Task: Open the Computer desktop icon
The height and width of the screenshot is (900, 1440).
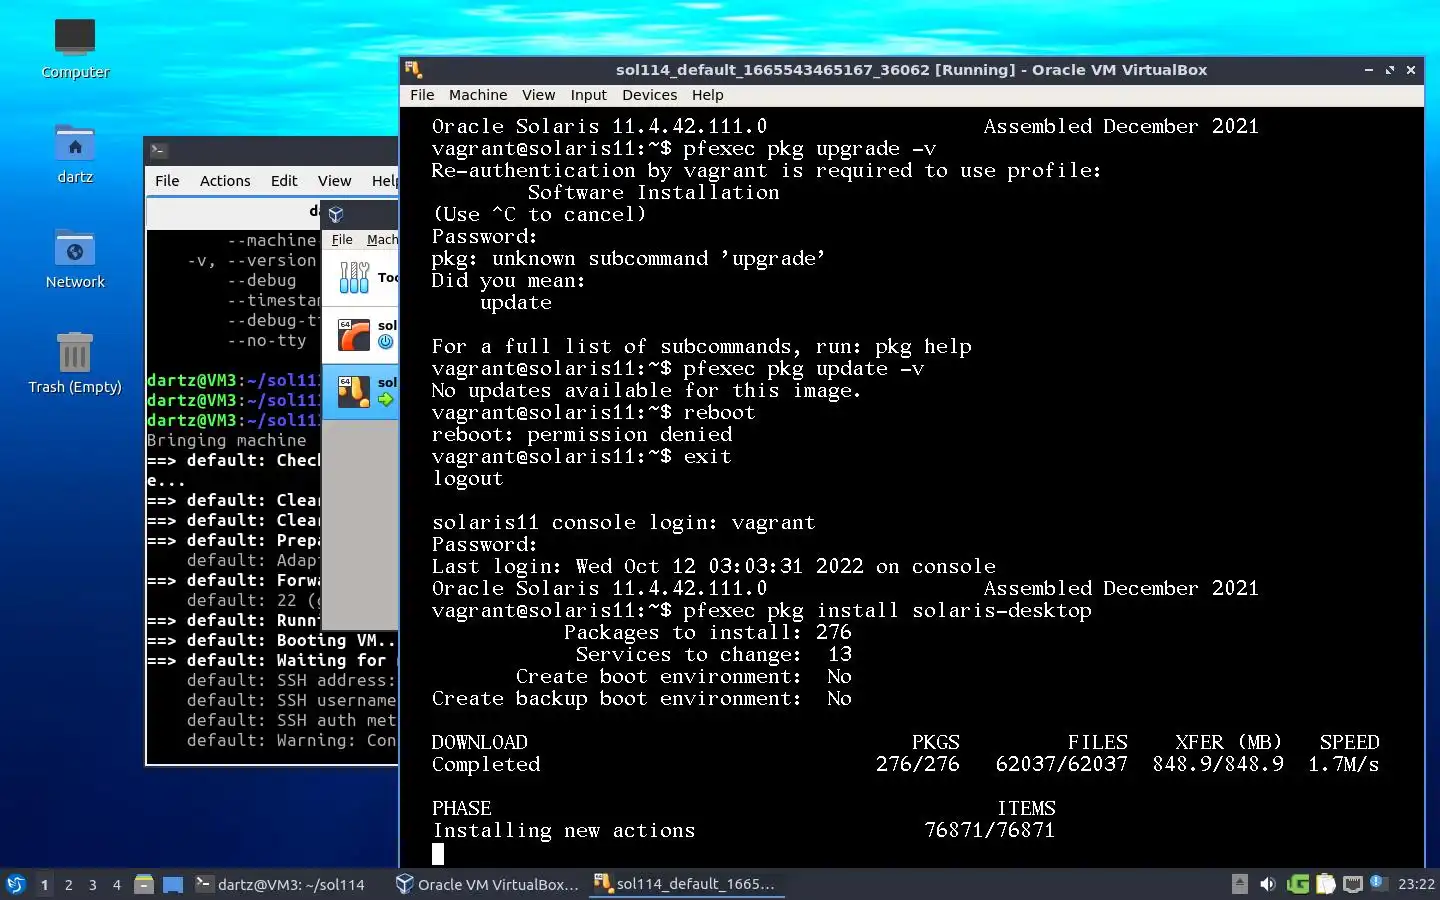Action: click(75, 48)
